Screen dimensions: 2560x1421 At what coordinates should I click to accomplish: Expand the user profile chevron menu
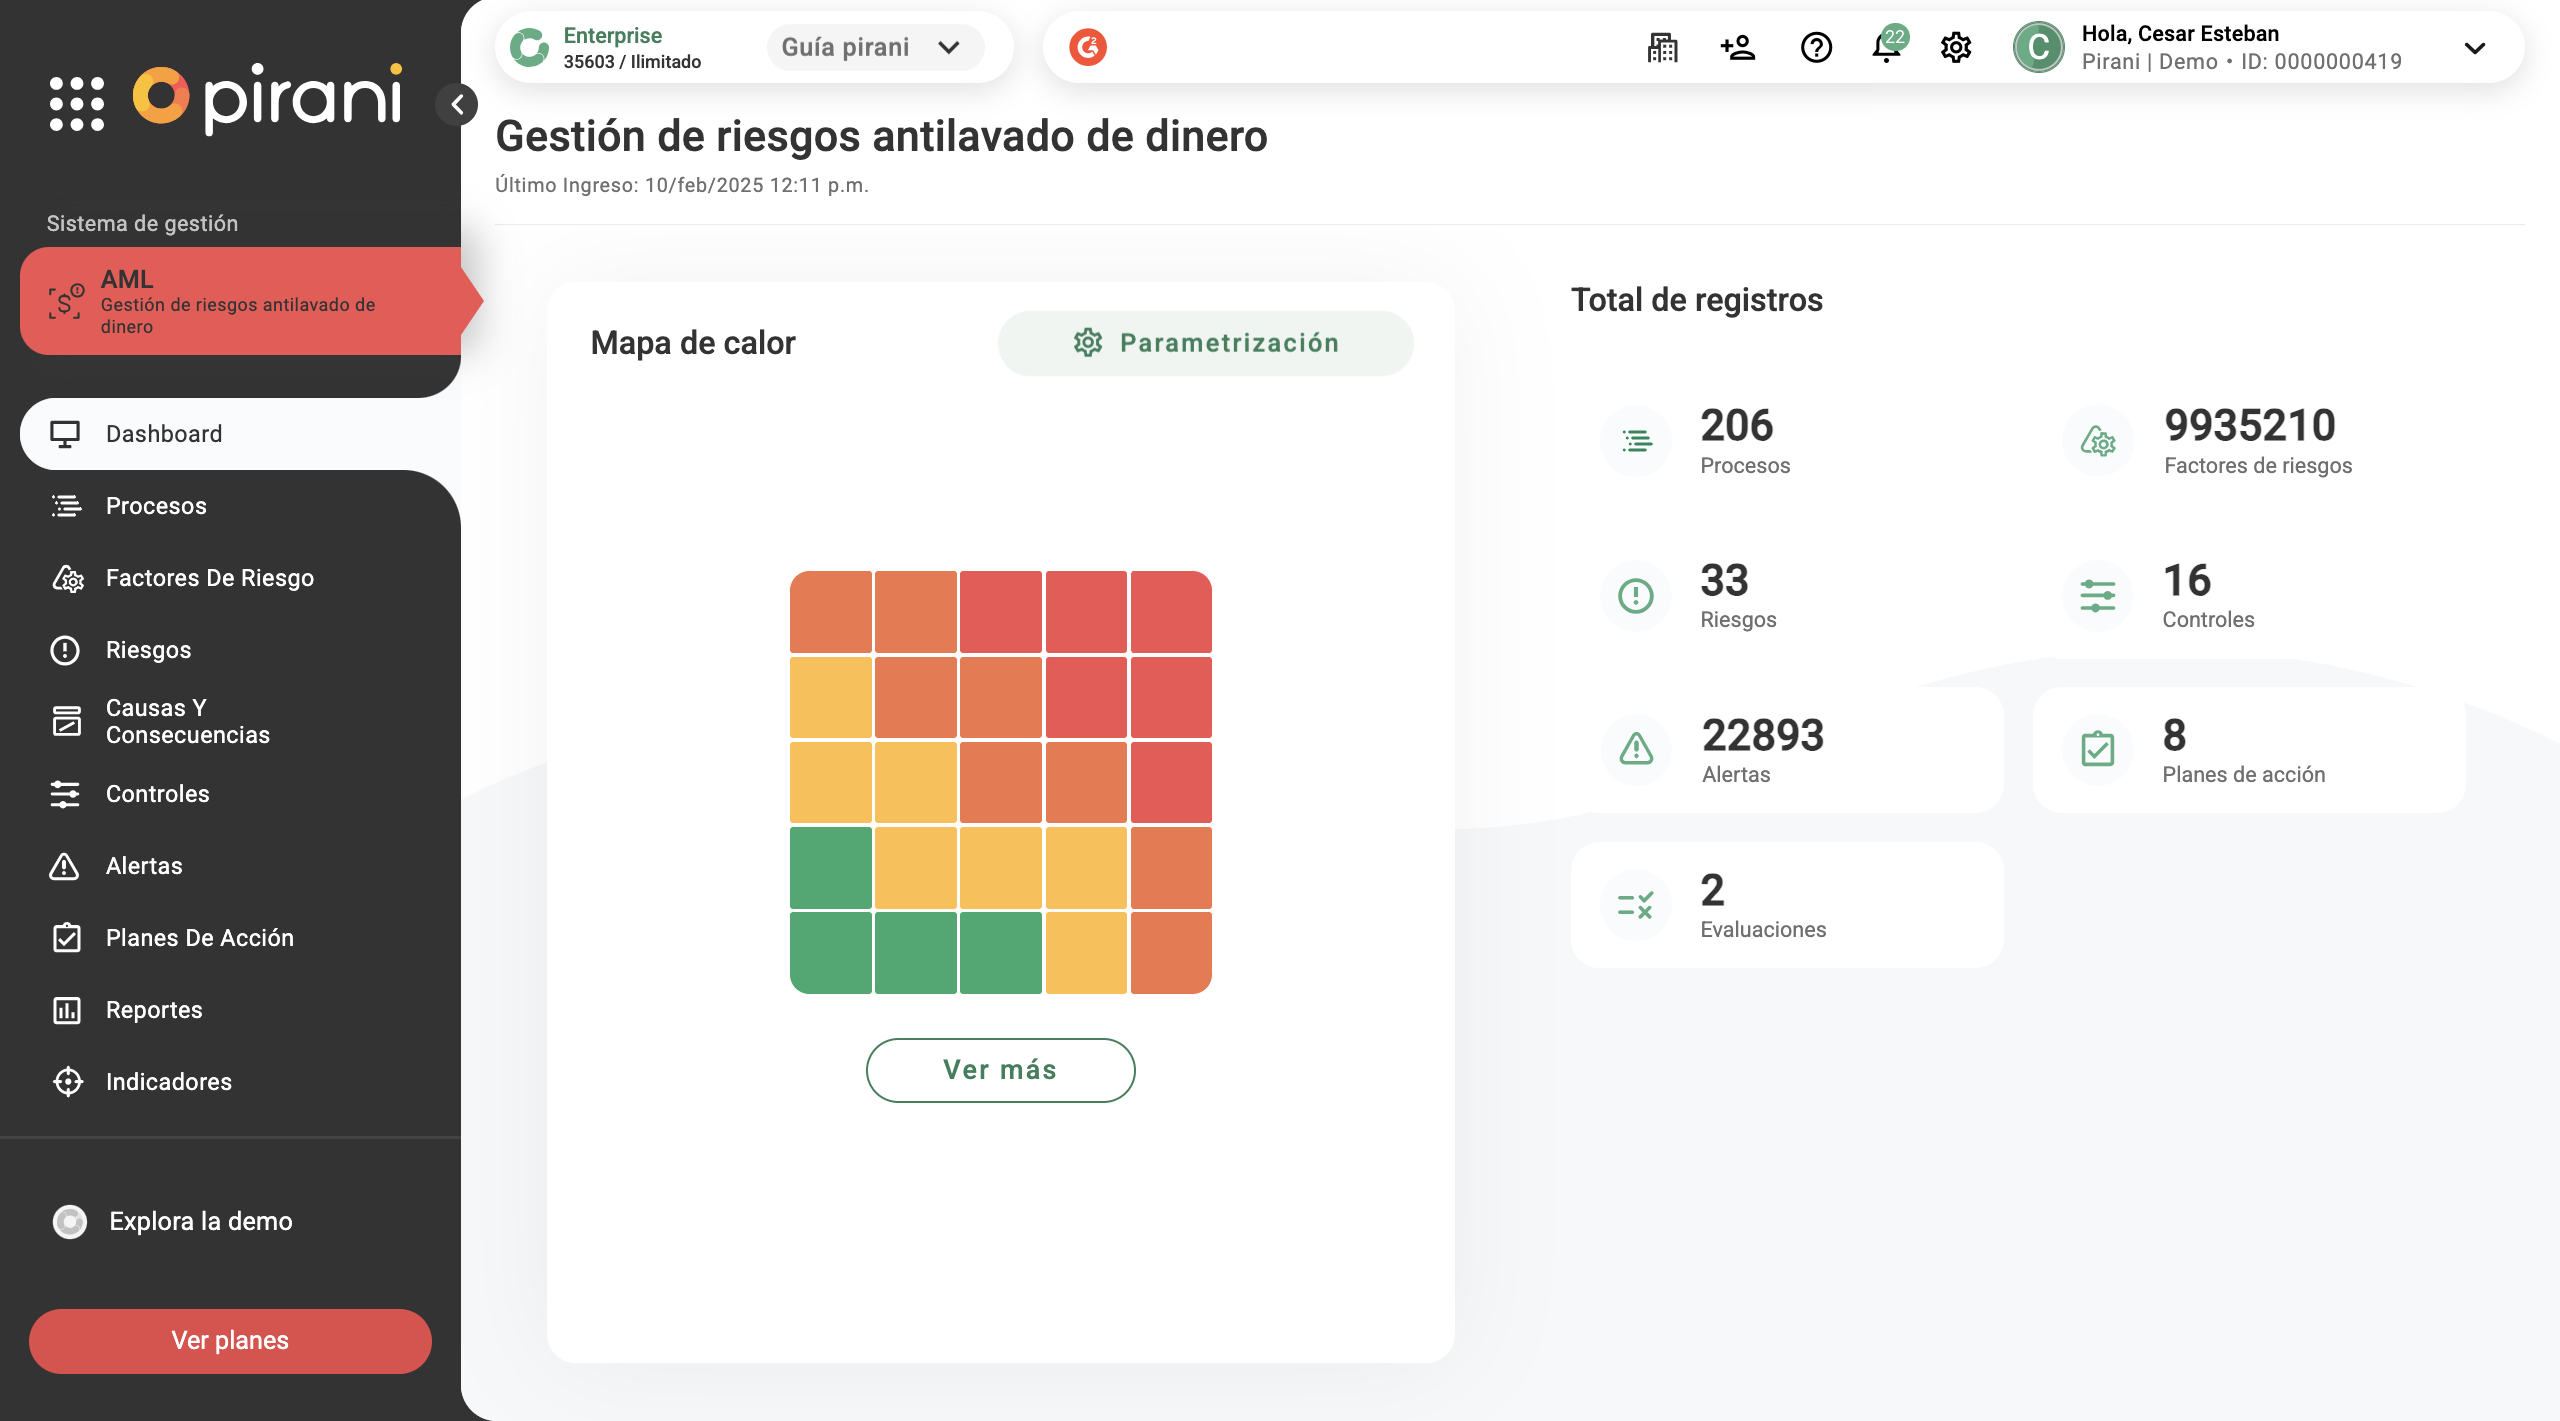point(2474,48)
